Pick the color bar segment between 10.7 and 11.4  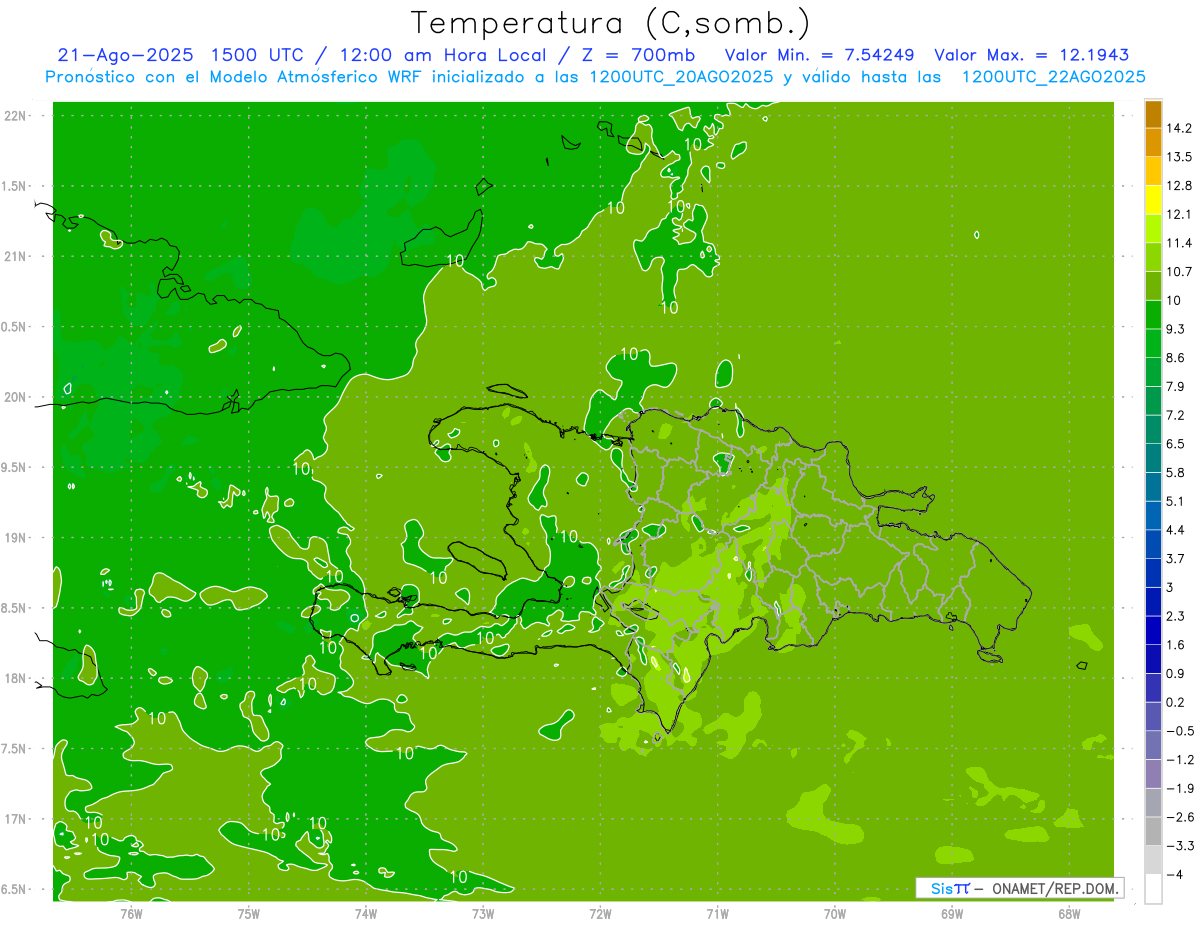[x=1154, y=257]
